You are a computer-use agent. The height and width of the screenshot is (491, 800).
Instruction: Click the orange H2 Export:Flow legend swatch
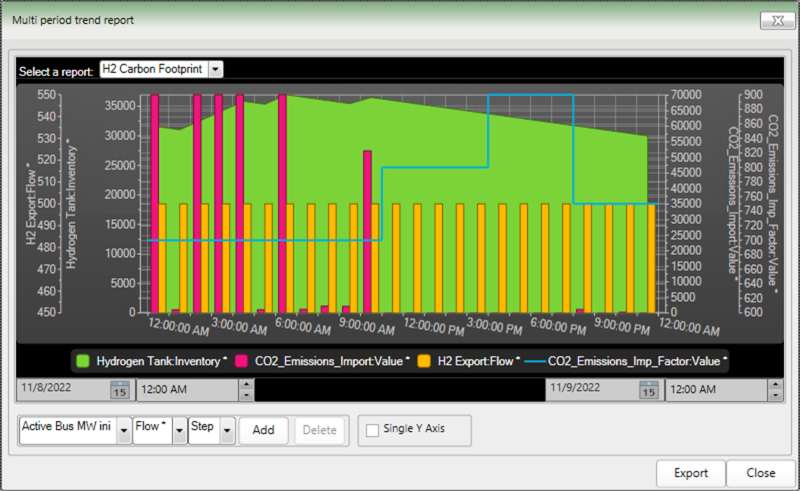click(x=424, y=361)
